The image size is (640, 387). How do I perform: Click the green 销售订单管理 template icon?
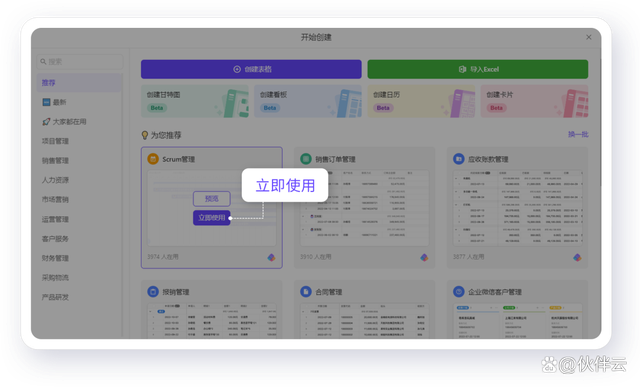coord(306,159)
